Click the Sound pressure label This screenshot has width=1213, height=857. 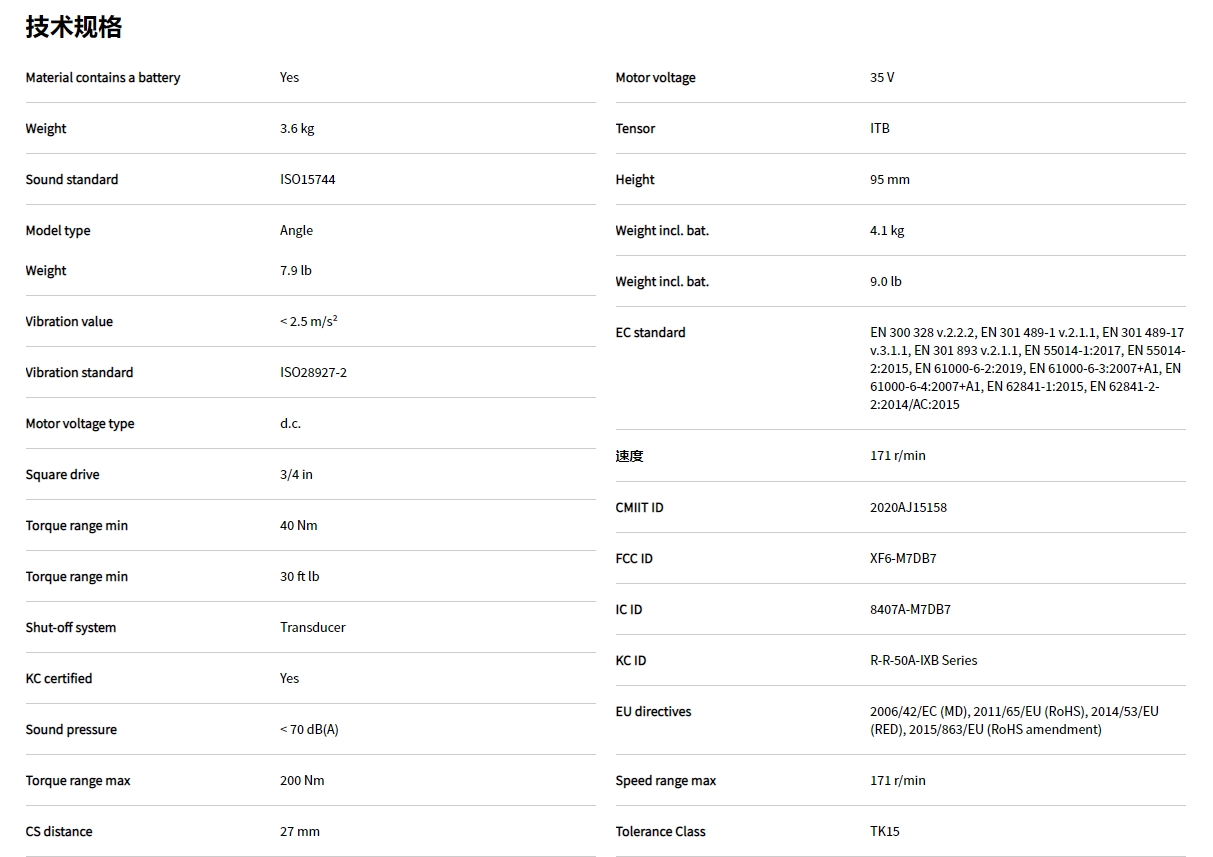coord(71,730)
